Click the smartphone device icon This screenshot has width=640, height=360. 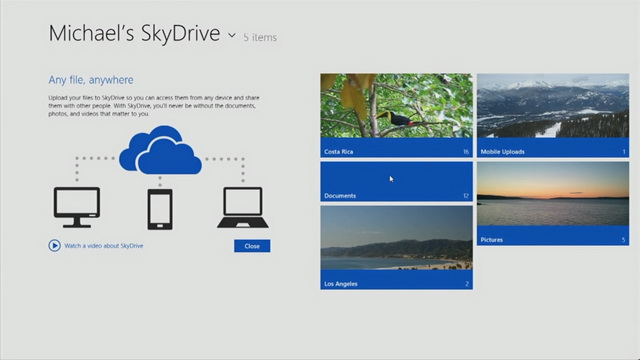click(160, 209)
